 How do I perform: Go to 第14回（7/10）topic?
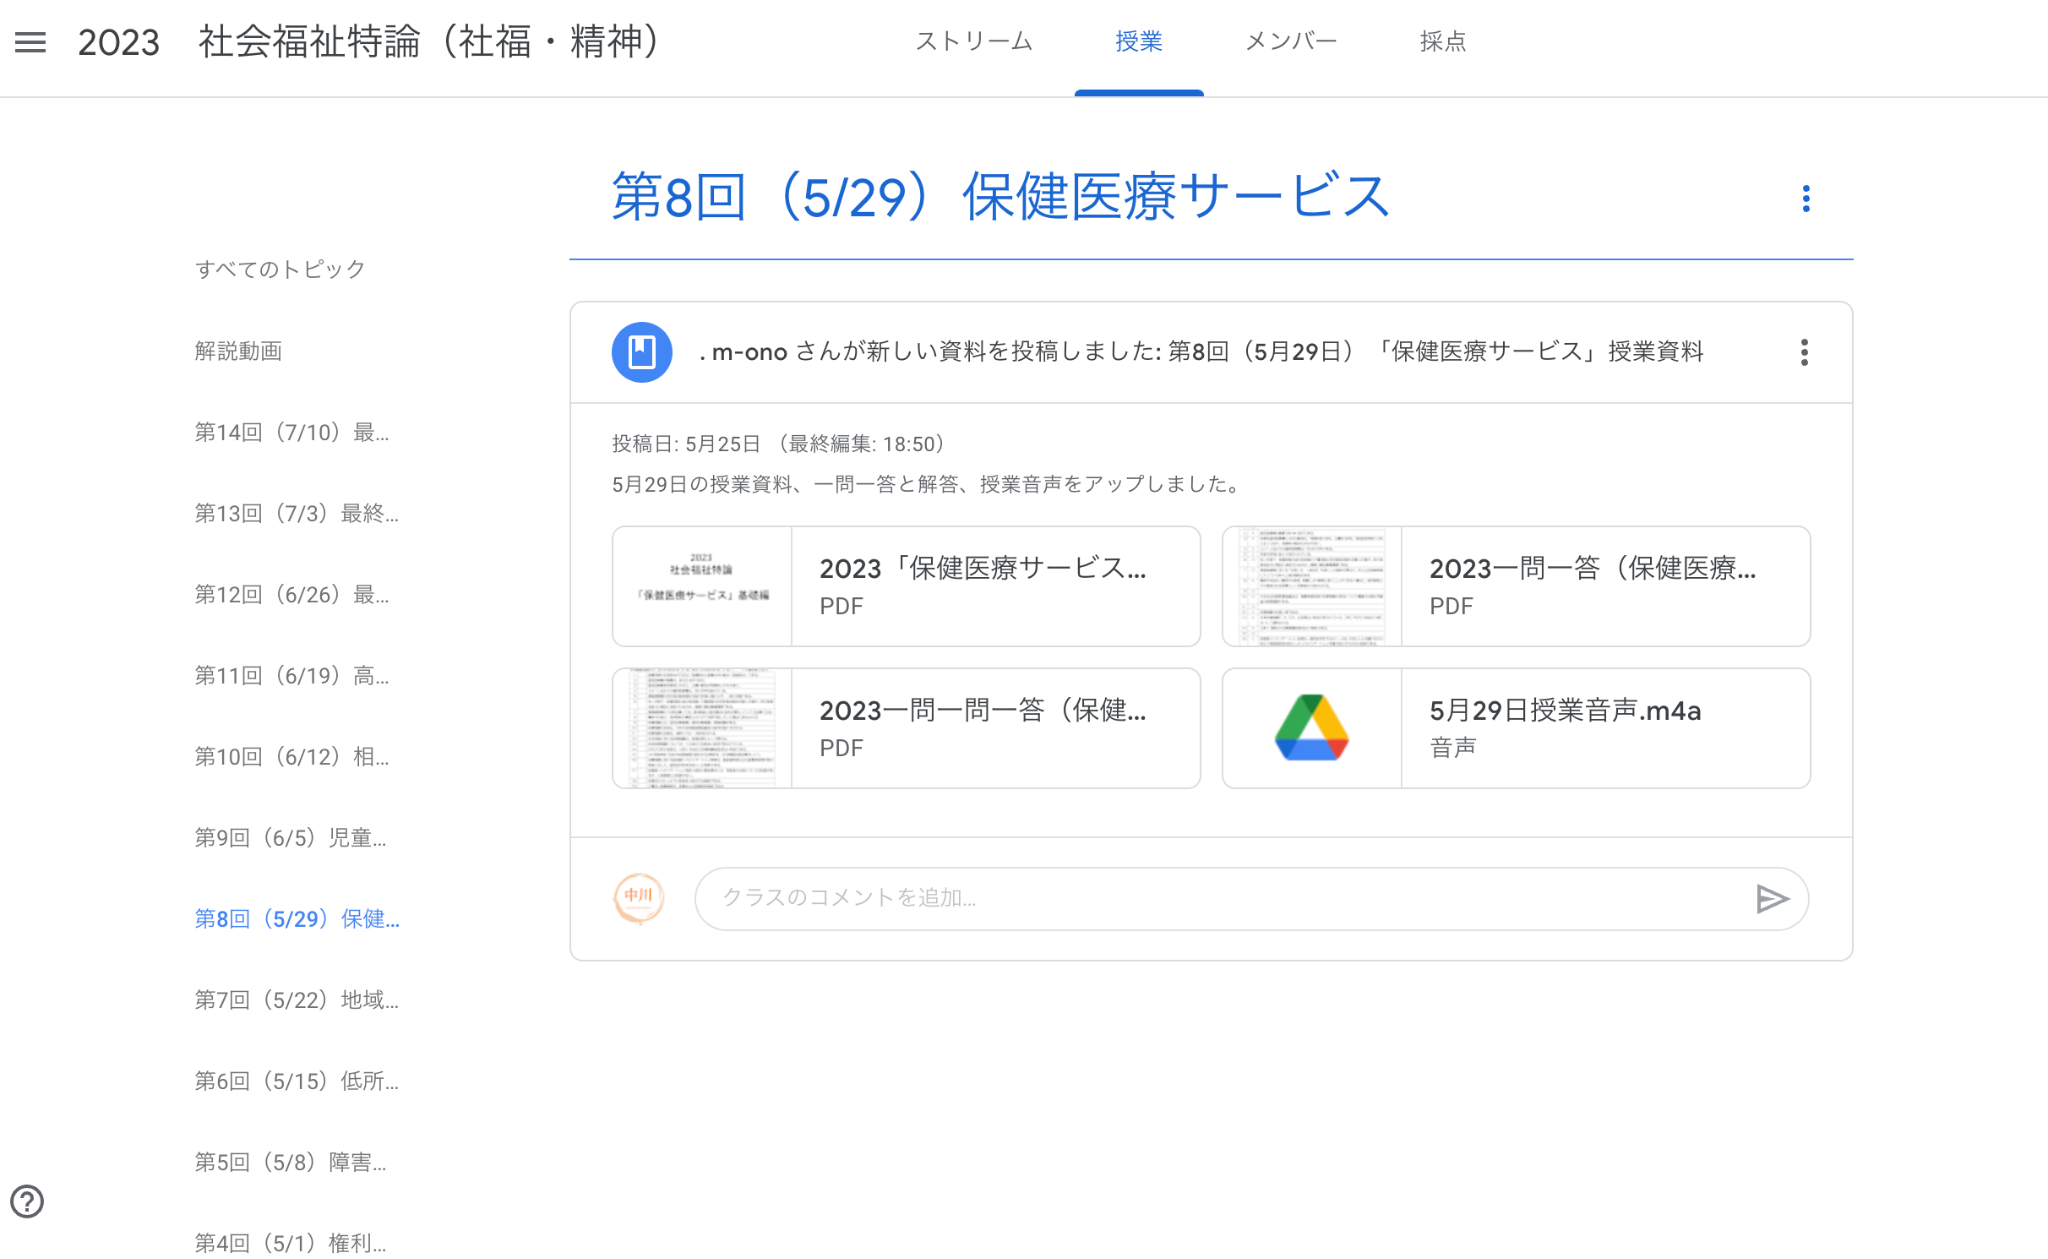(x=291, y=432)
